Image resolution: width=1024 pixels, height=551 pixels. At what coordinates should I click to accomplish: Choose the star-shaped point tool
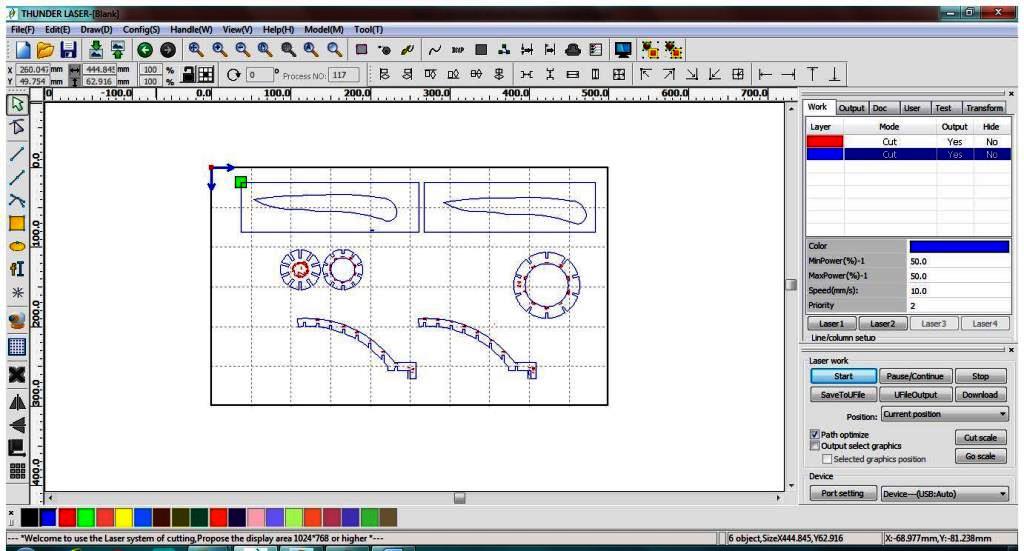[x=17, y=292]
